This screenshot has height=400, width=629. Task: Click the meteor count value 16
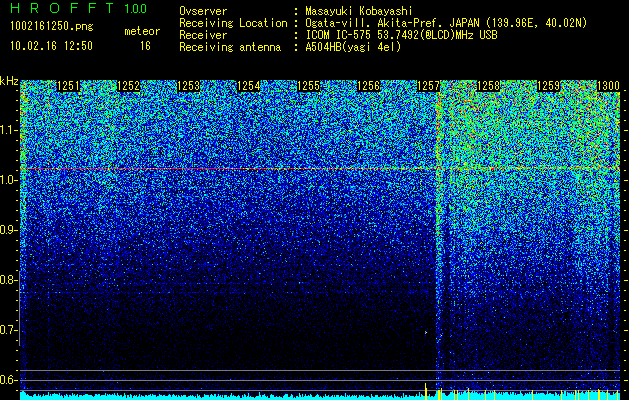145,46
